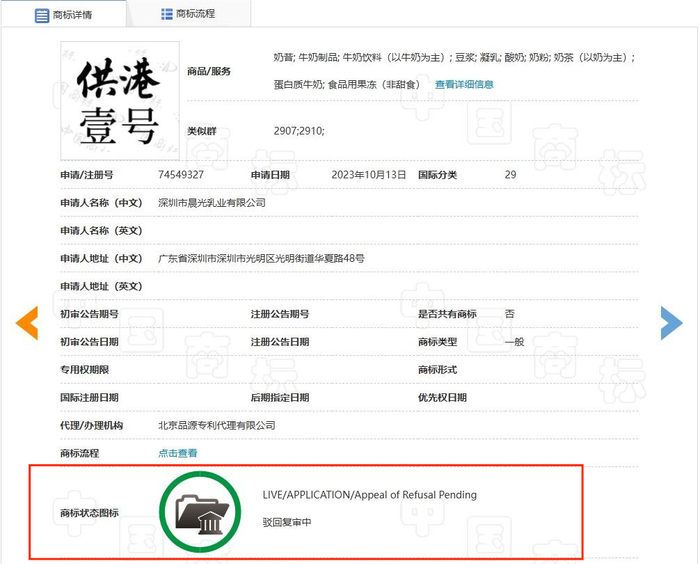Open the 供港壹号 trademark image
Image resolution: width=700 pixels, height=564 pixels.
click(x=120, y=100)
